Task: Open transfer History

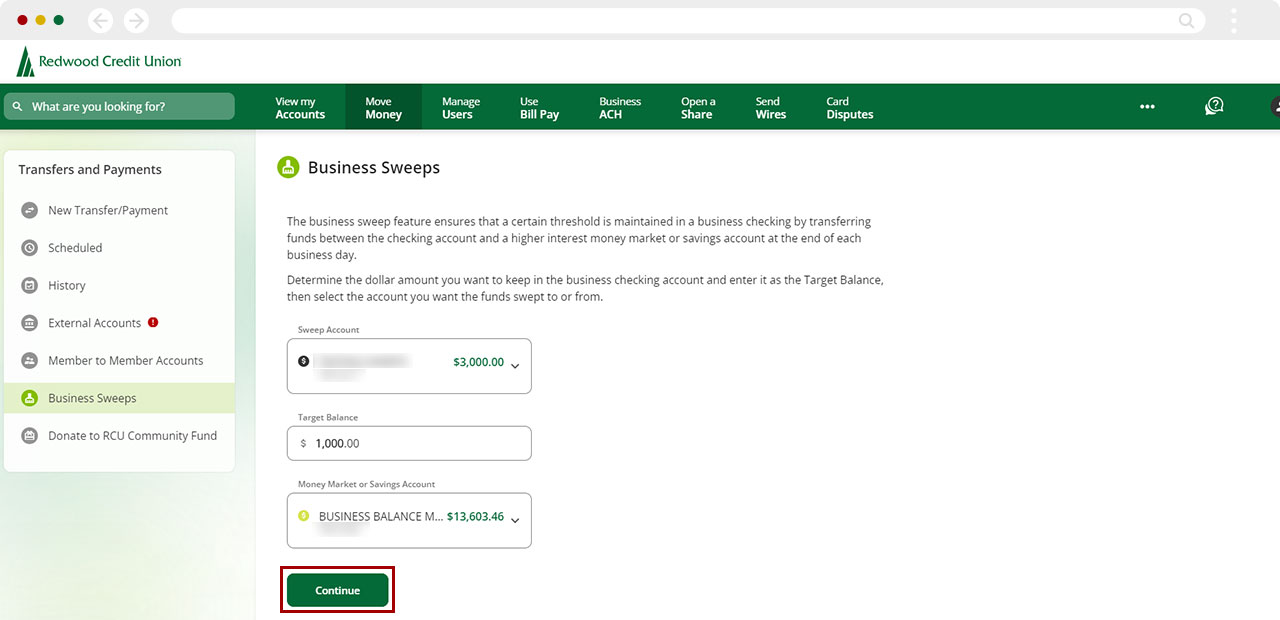Action: pyautogui.click(x=119, y=285)
